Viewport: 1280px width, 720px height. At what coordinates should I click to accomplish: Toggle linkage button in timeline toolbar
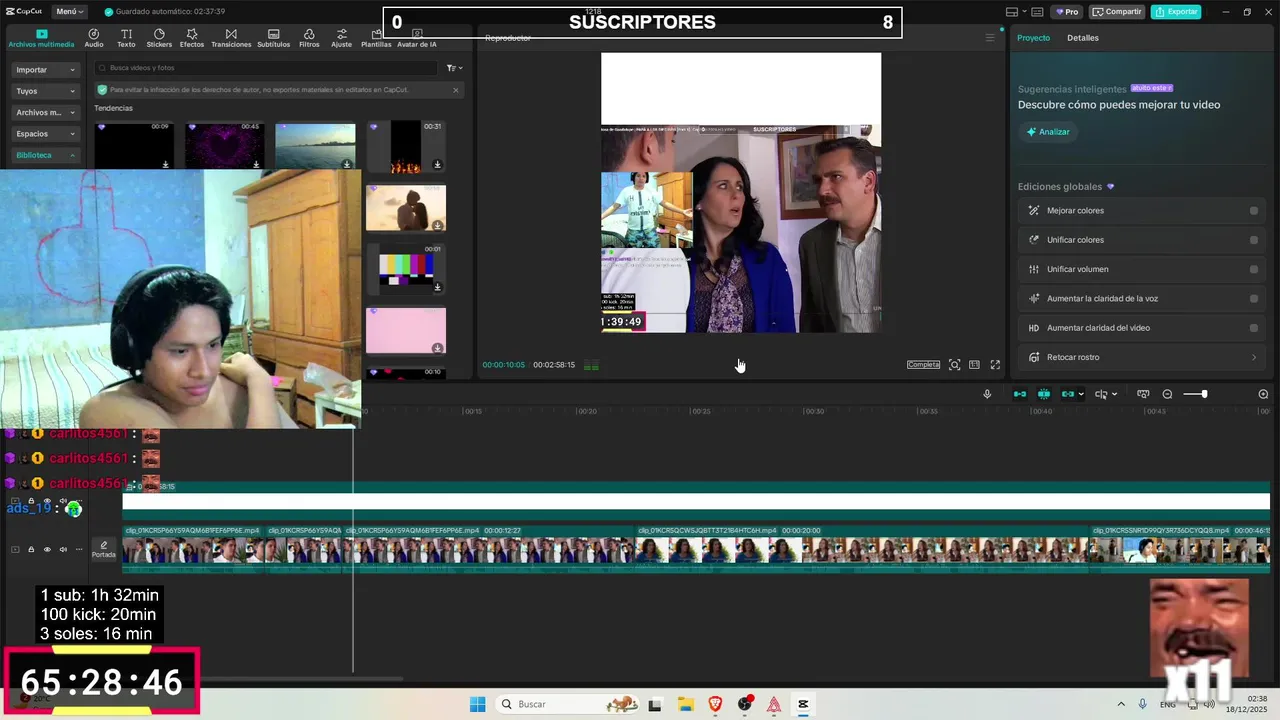coord(1067,394)
